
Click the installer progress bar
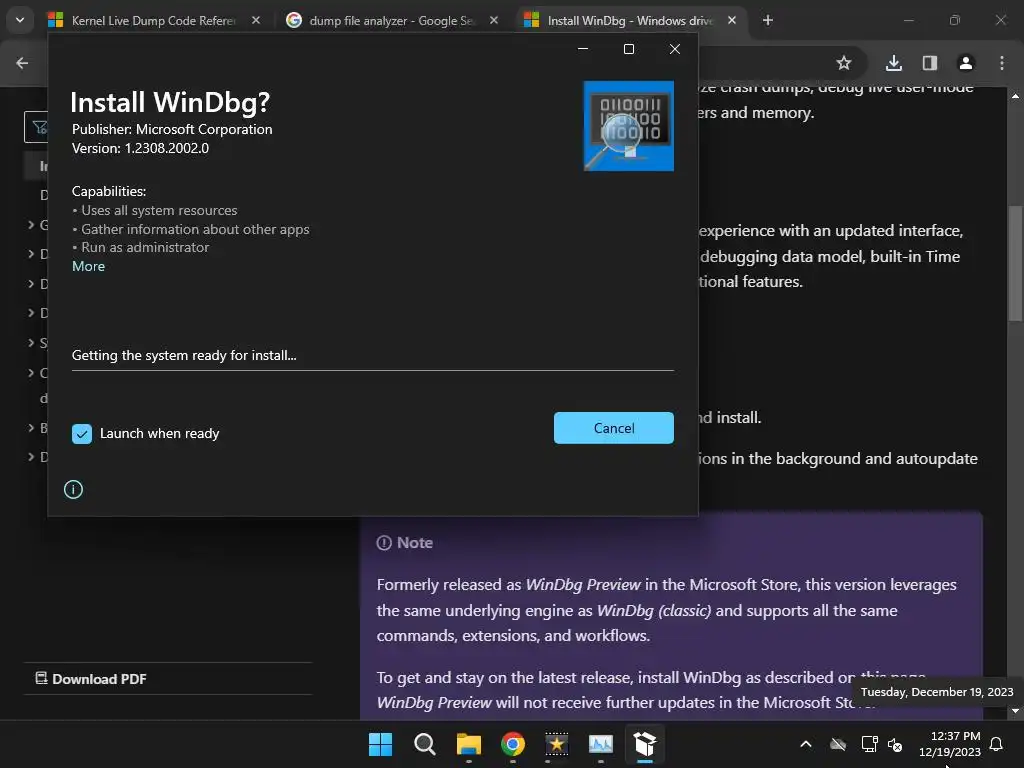[372, 370]
